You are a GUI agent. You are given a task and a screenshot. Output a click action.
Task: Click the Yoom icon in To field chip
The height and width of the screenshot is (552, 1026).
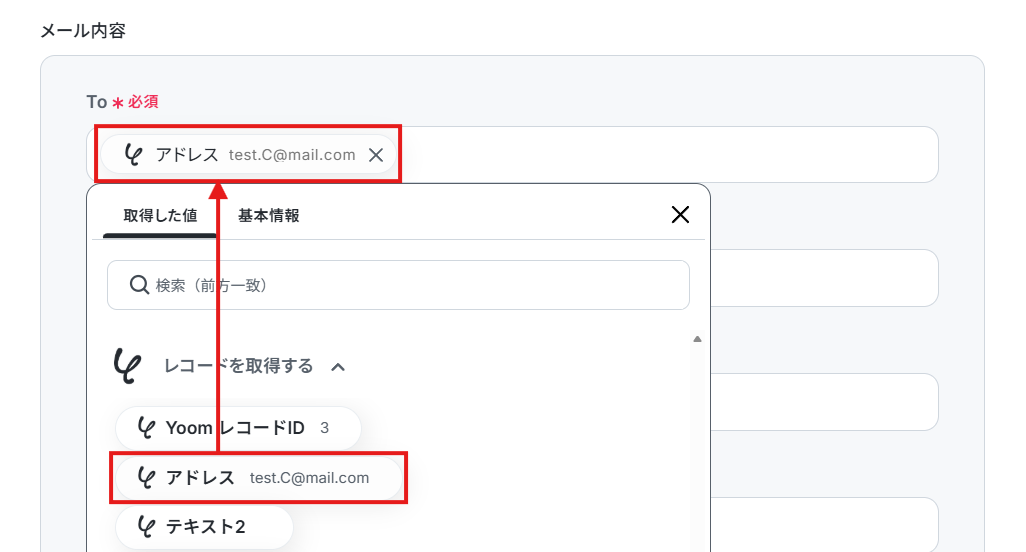point(133,155)
